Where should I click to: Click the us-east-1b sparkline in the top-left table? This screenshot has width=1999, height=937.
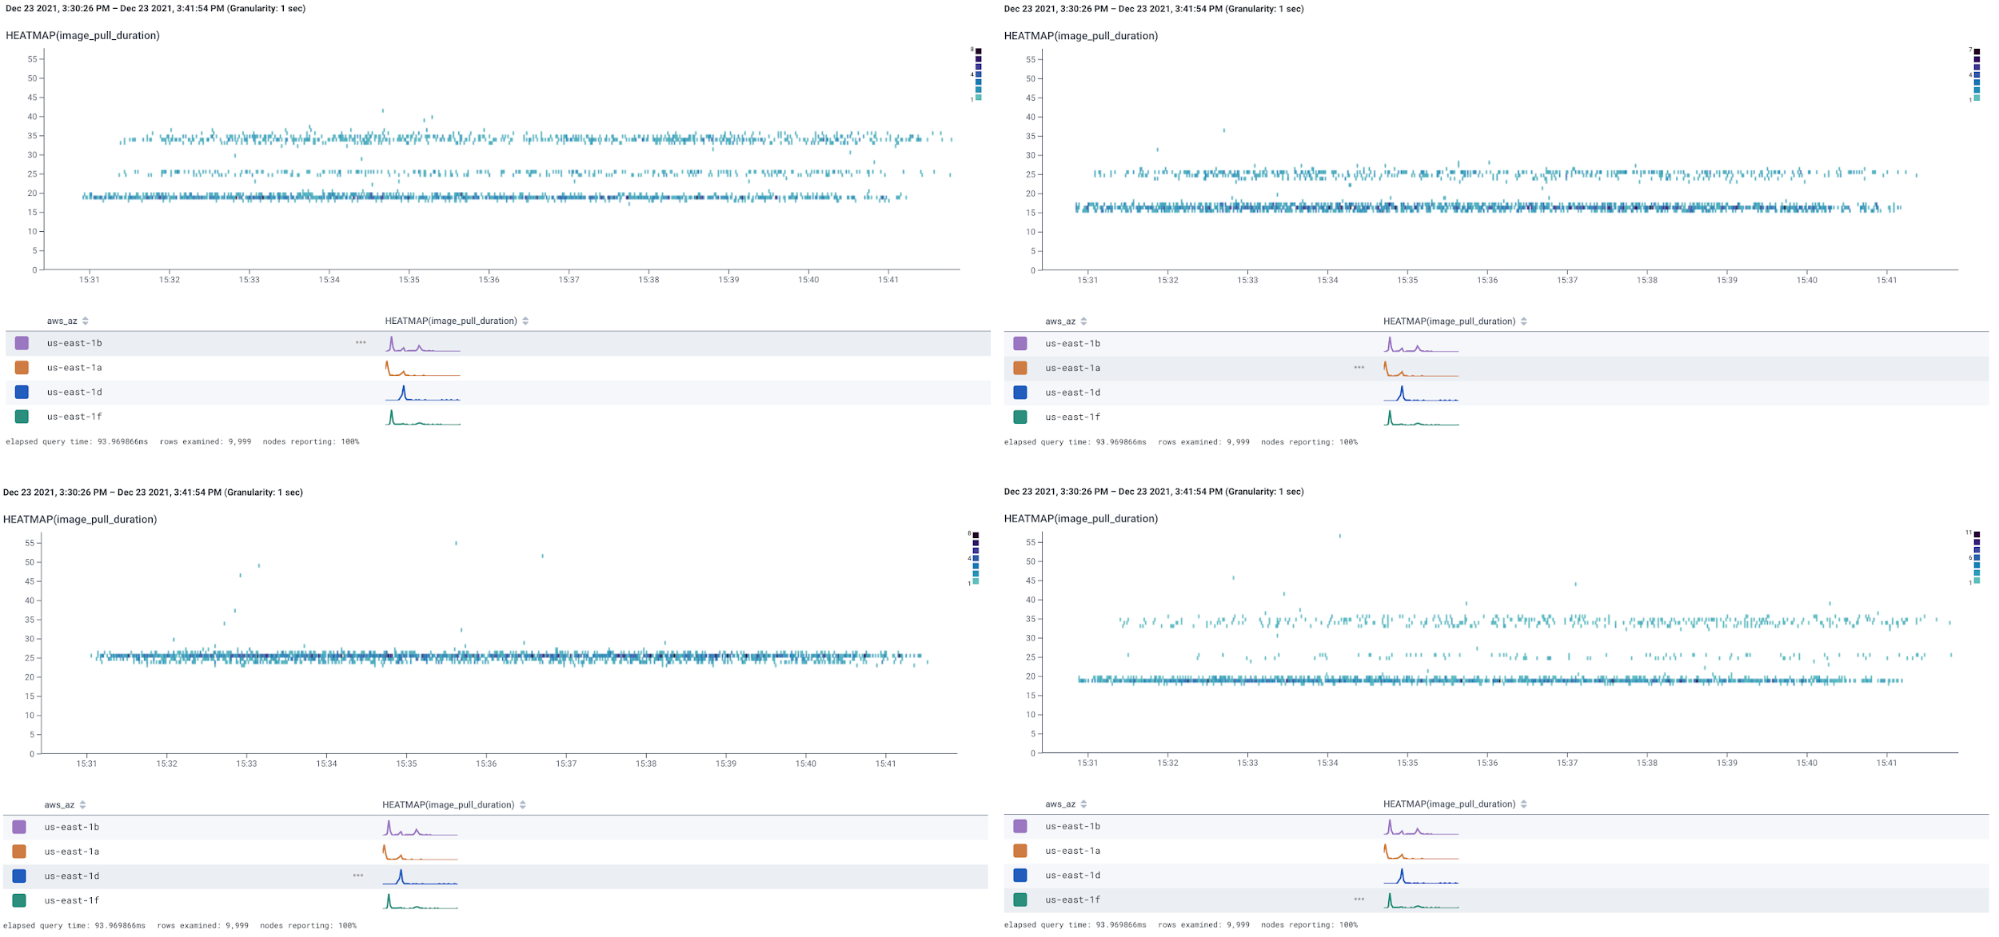[x=423, y=344]
